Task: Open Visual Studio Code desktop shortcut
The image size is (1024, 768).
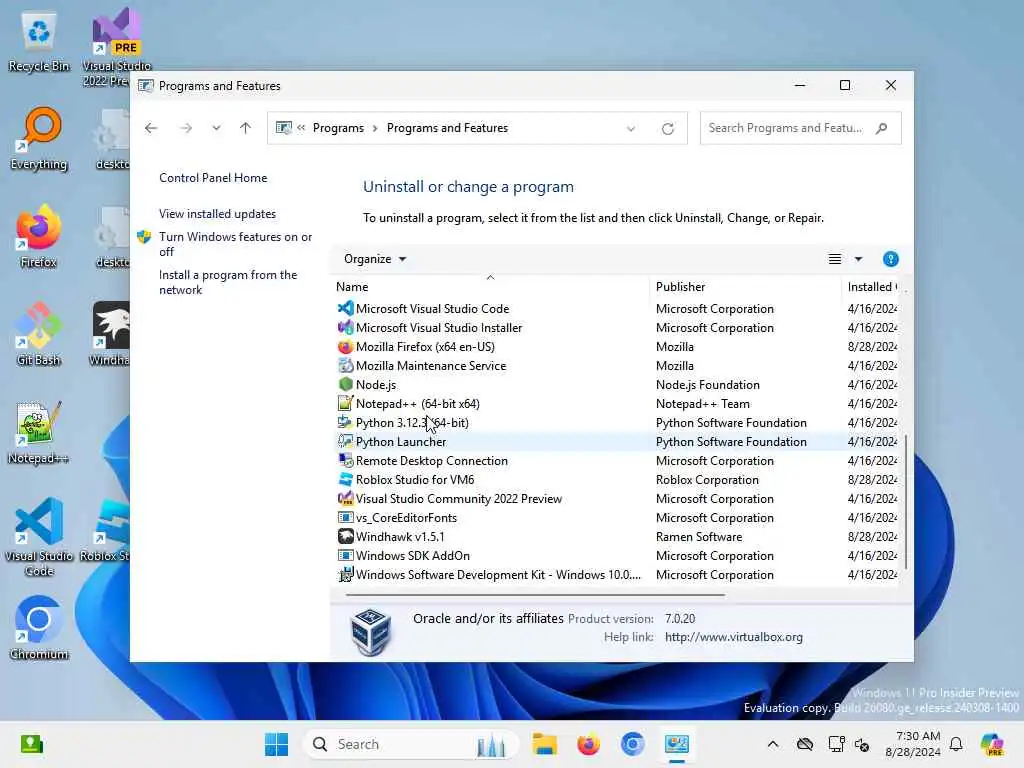Action: click(39, 537)
